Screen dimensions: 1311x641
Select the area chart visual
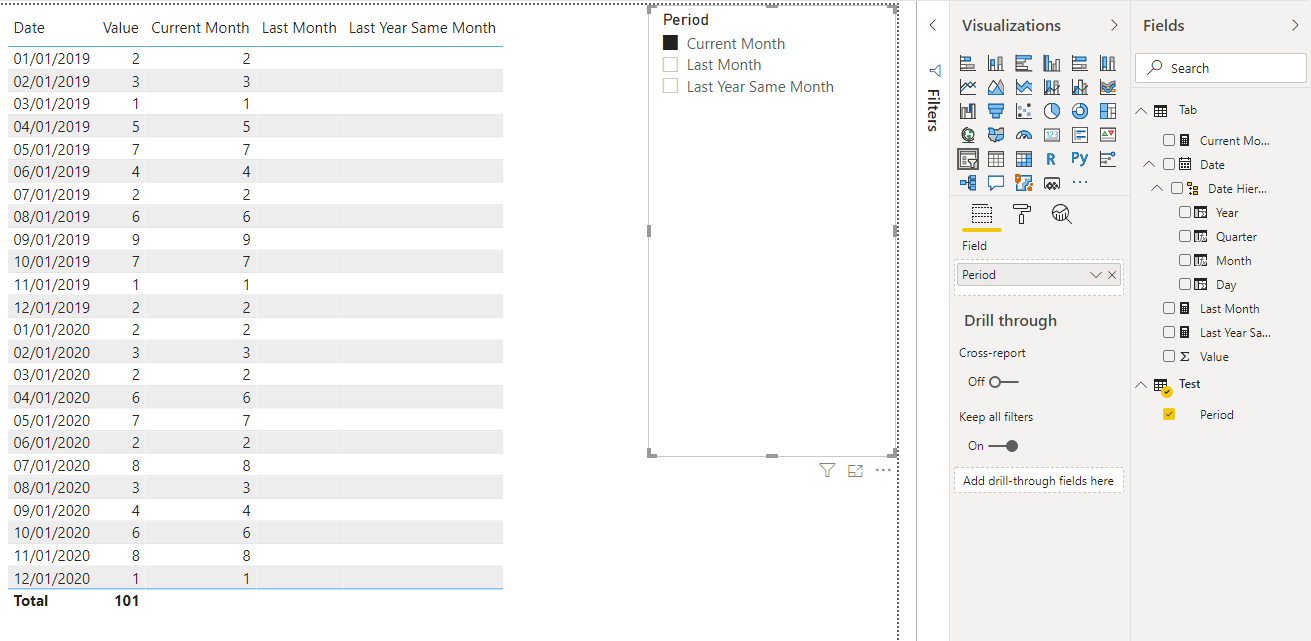coord(996,87)
